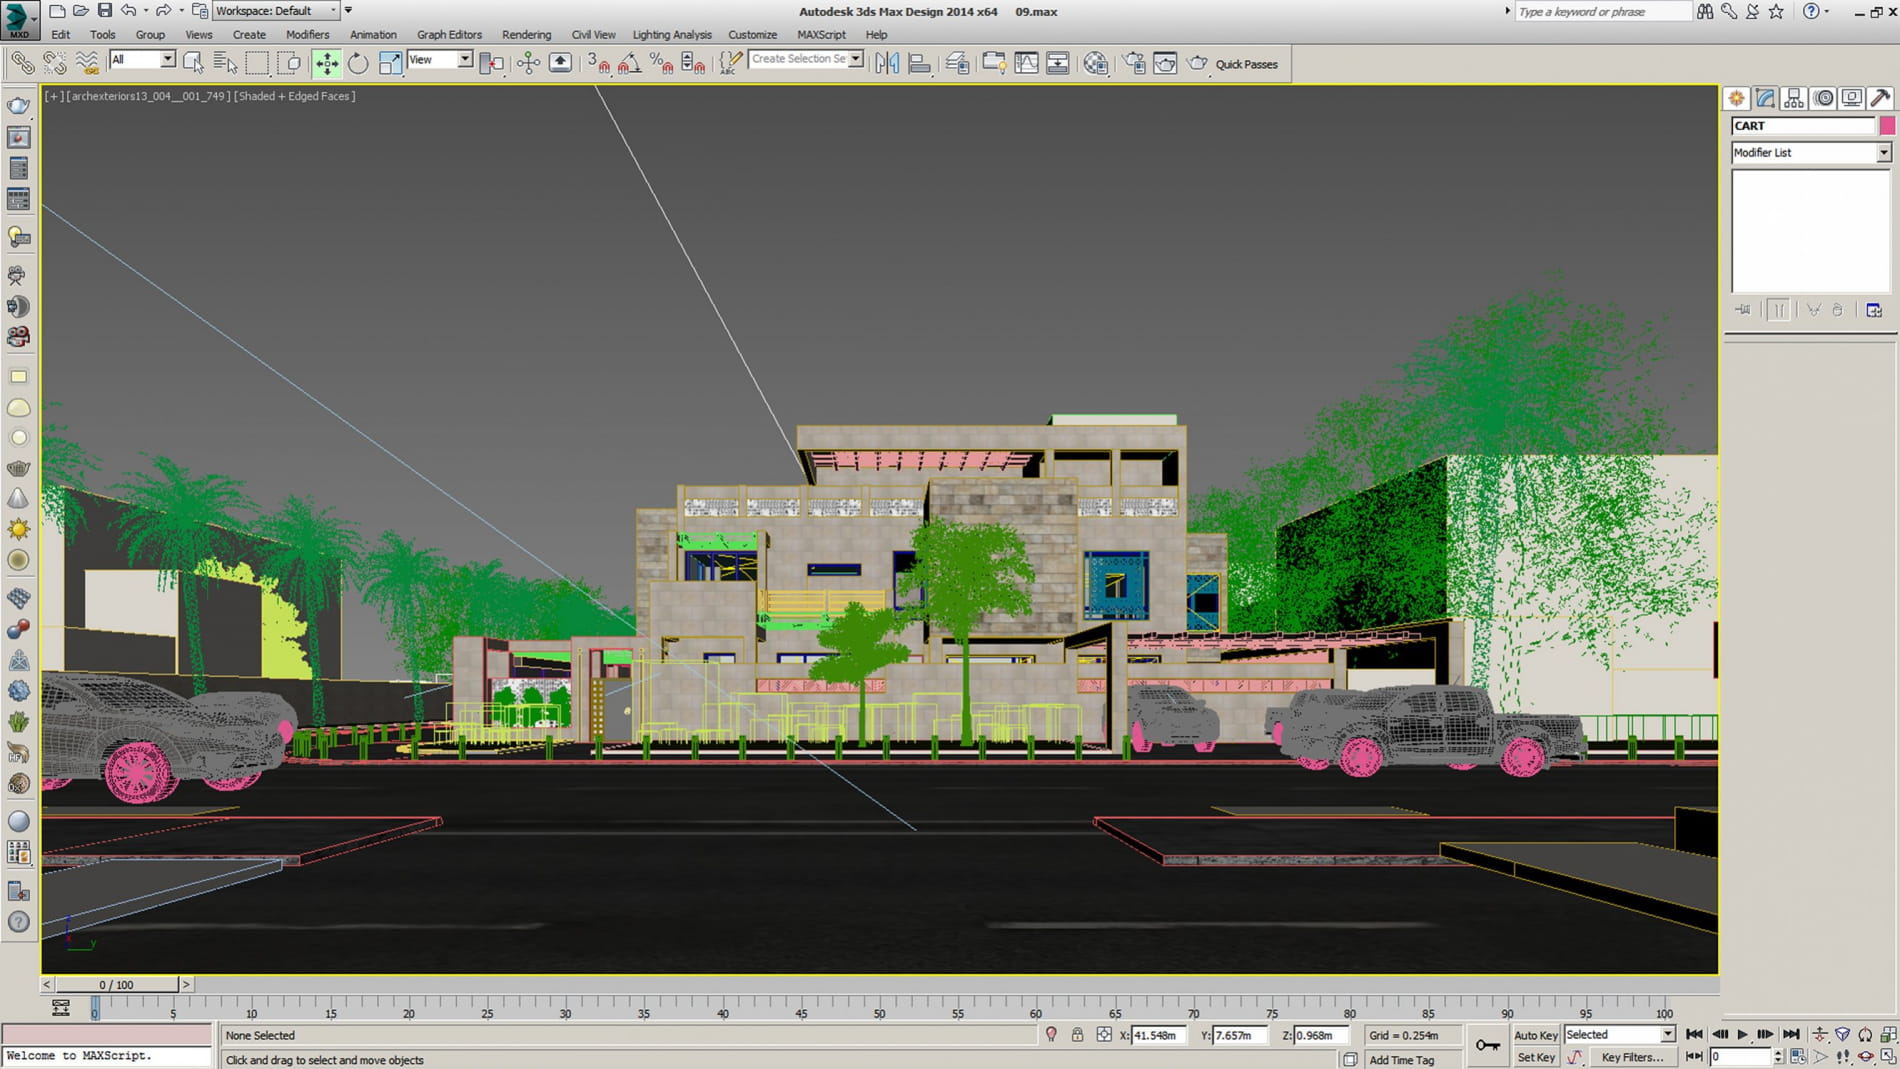The image size is (1900, 1069).
Task: Select the Select and Move tool
Action: click(x=327, y=63)
